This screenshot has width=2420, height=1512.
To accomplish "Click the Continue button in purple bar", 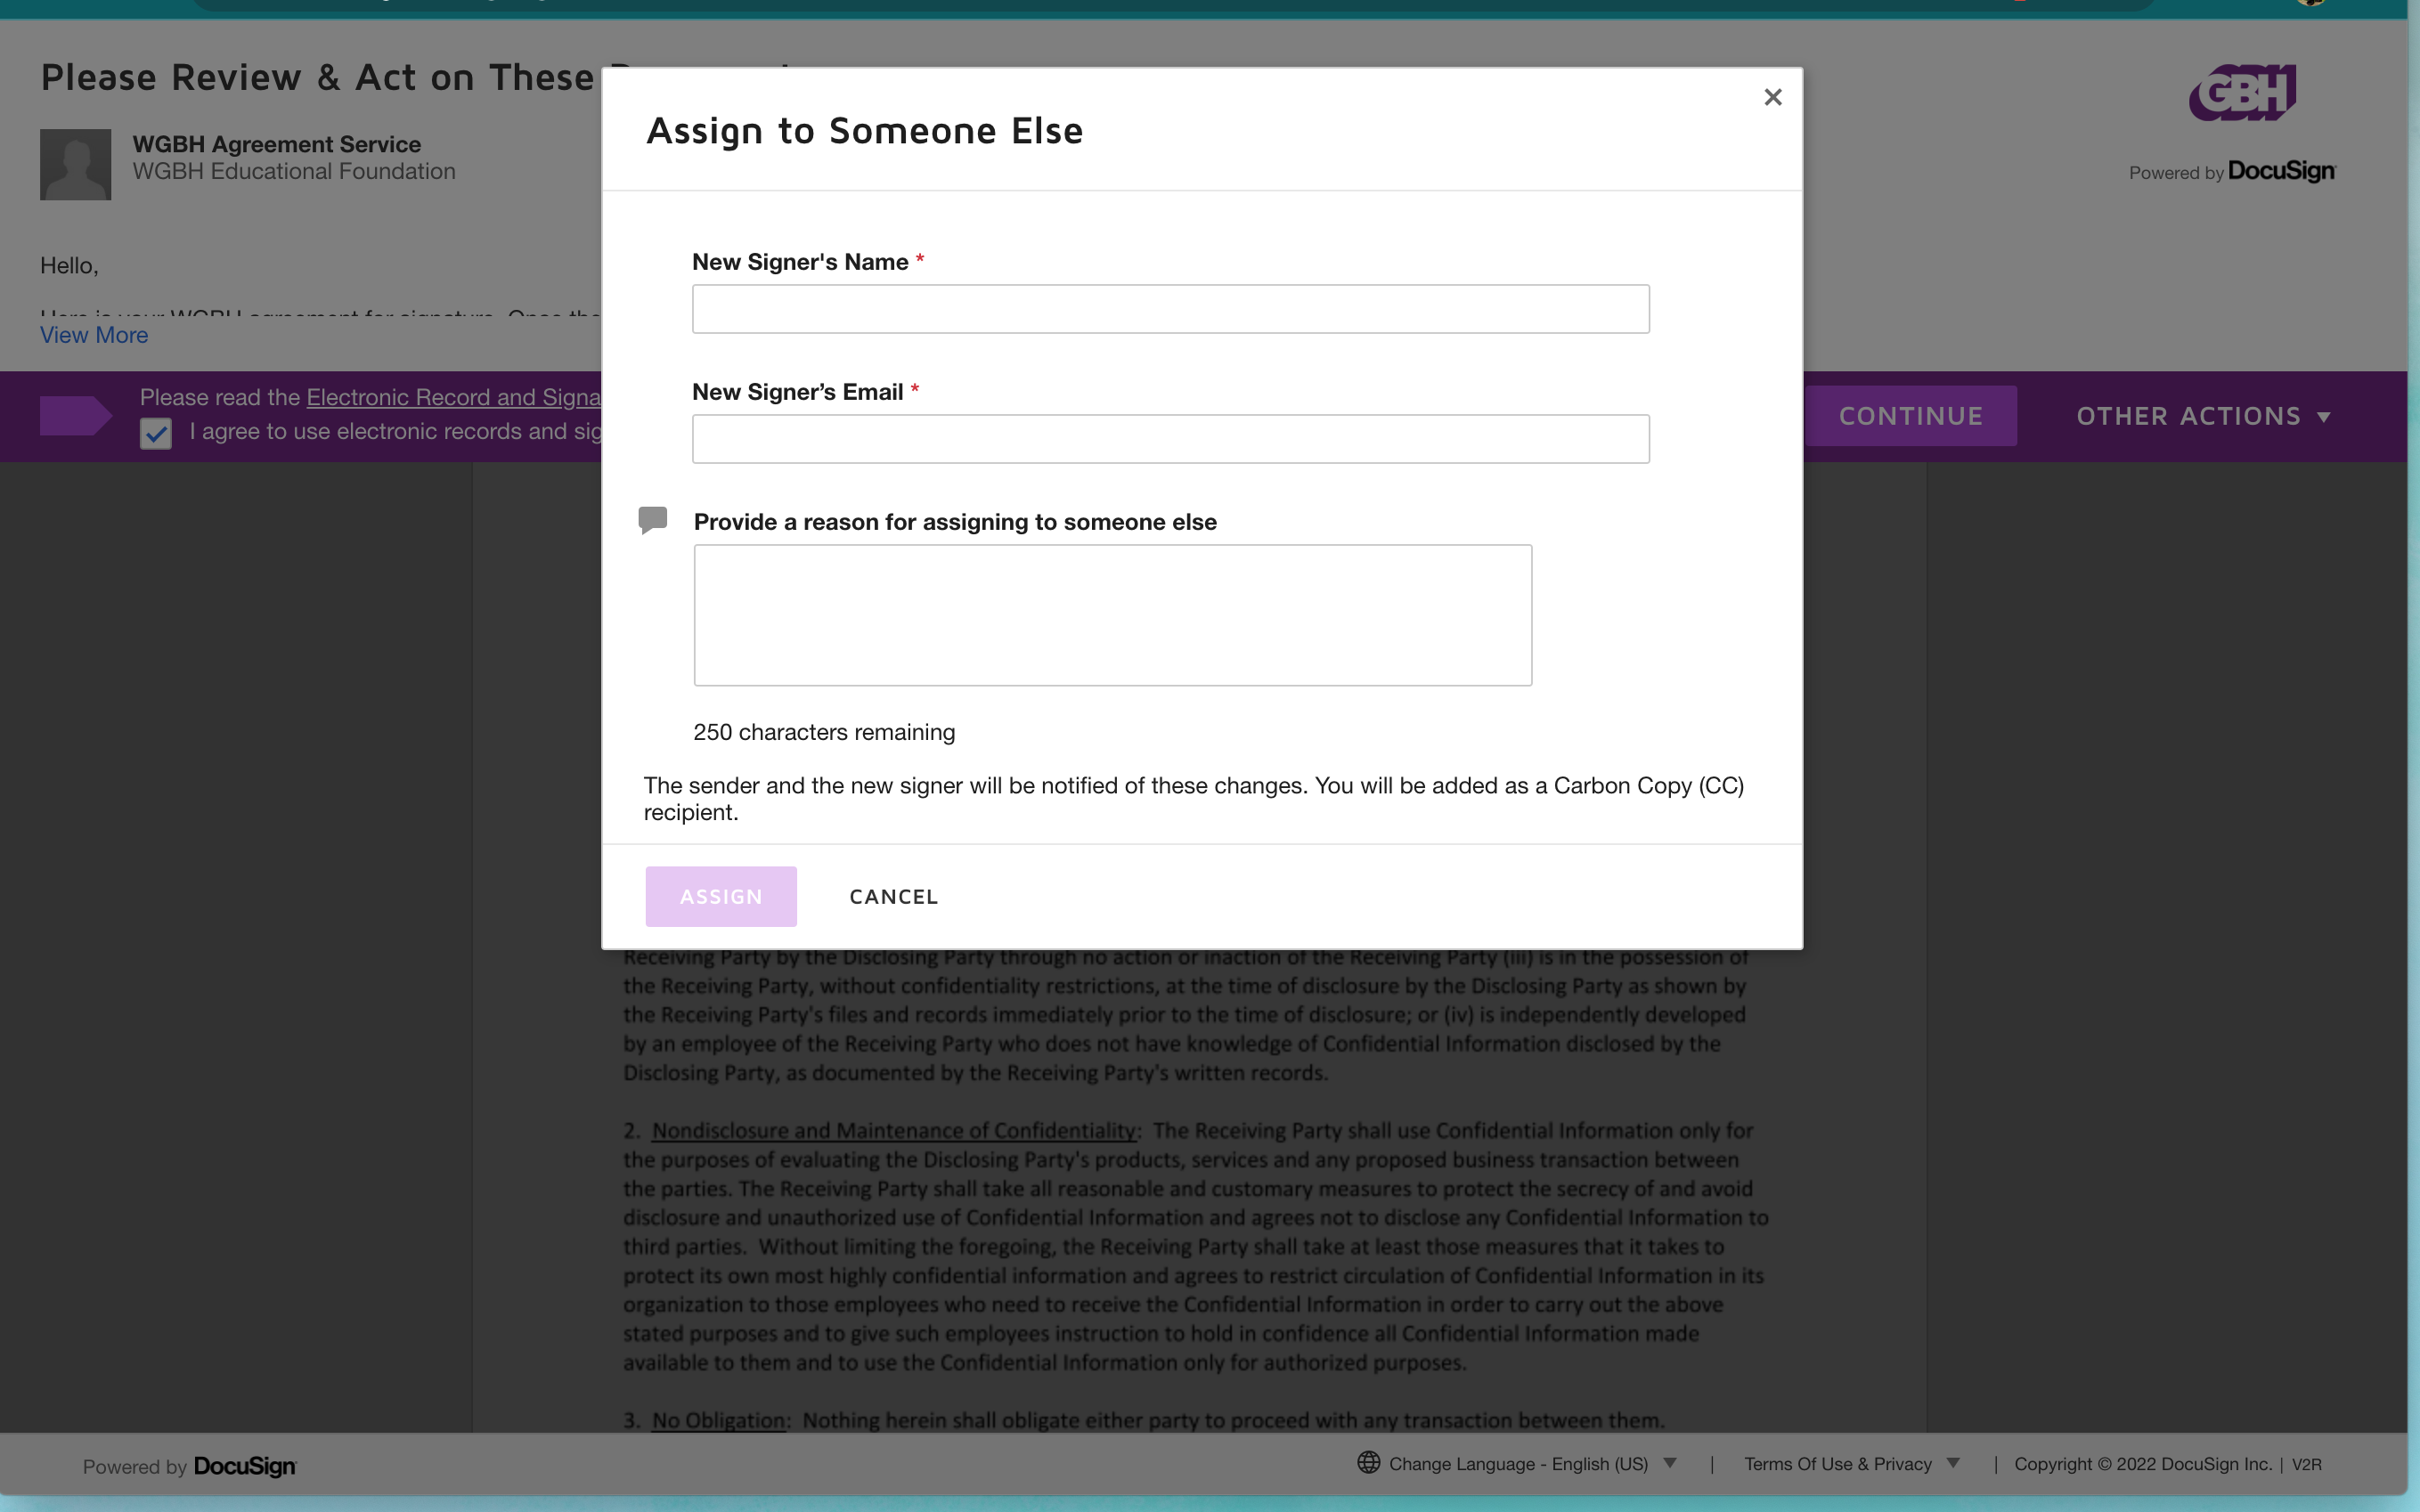I will click(x=1910, y=416).
